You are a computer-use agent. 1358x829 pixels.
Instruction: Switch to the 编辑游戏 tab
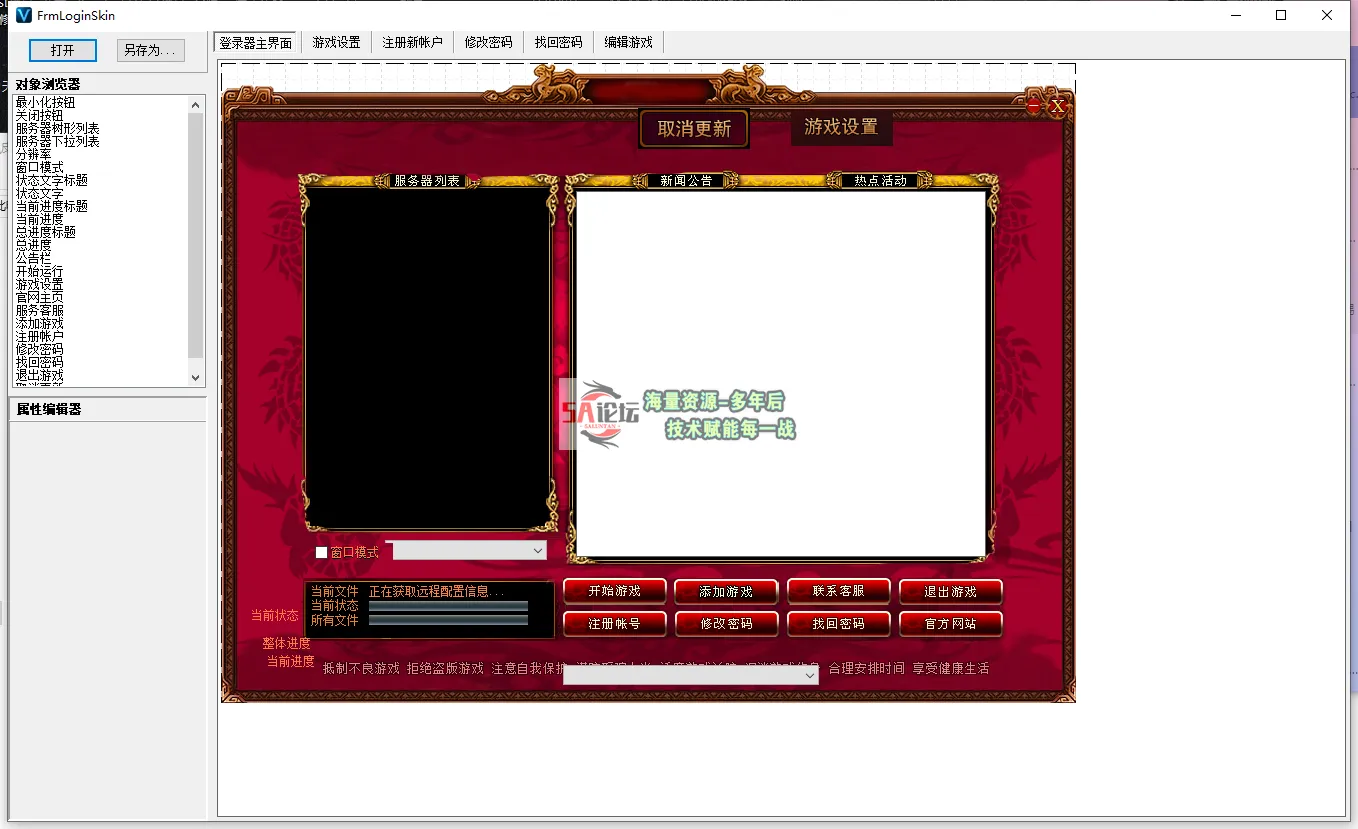pyautogui.click(x=628, y=42)
